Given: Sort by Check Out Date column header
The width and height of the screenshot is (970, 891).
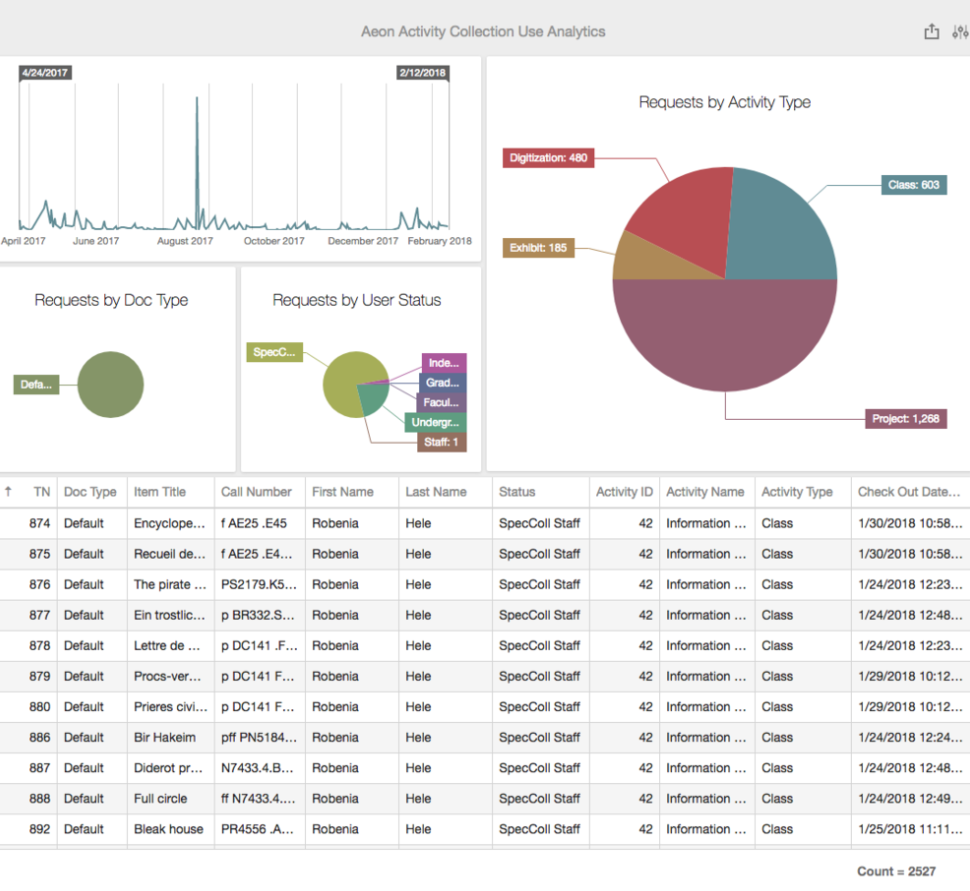Looking at the screenshot, I should coord(906,492).
